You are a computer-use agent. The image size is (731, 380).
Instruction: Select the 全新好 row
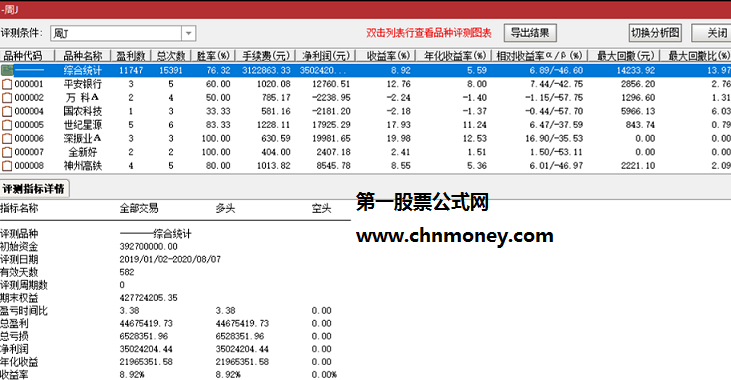tap(366, 152)
